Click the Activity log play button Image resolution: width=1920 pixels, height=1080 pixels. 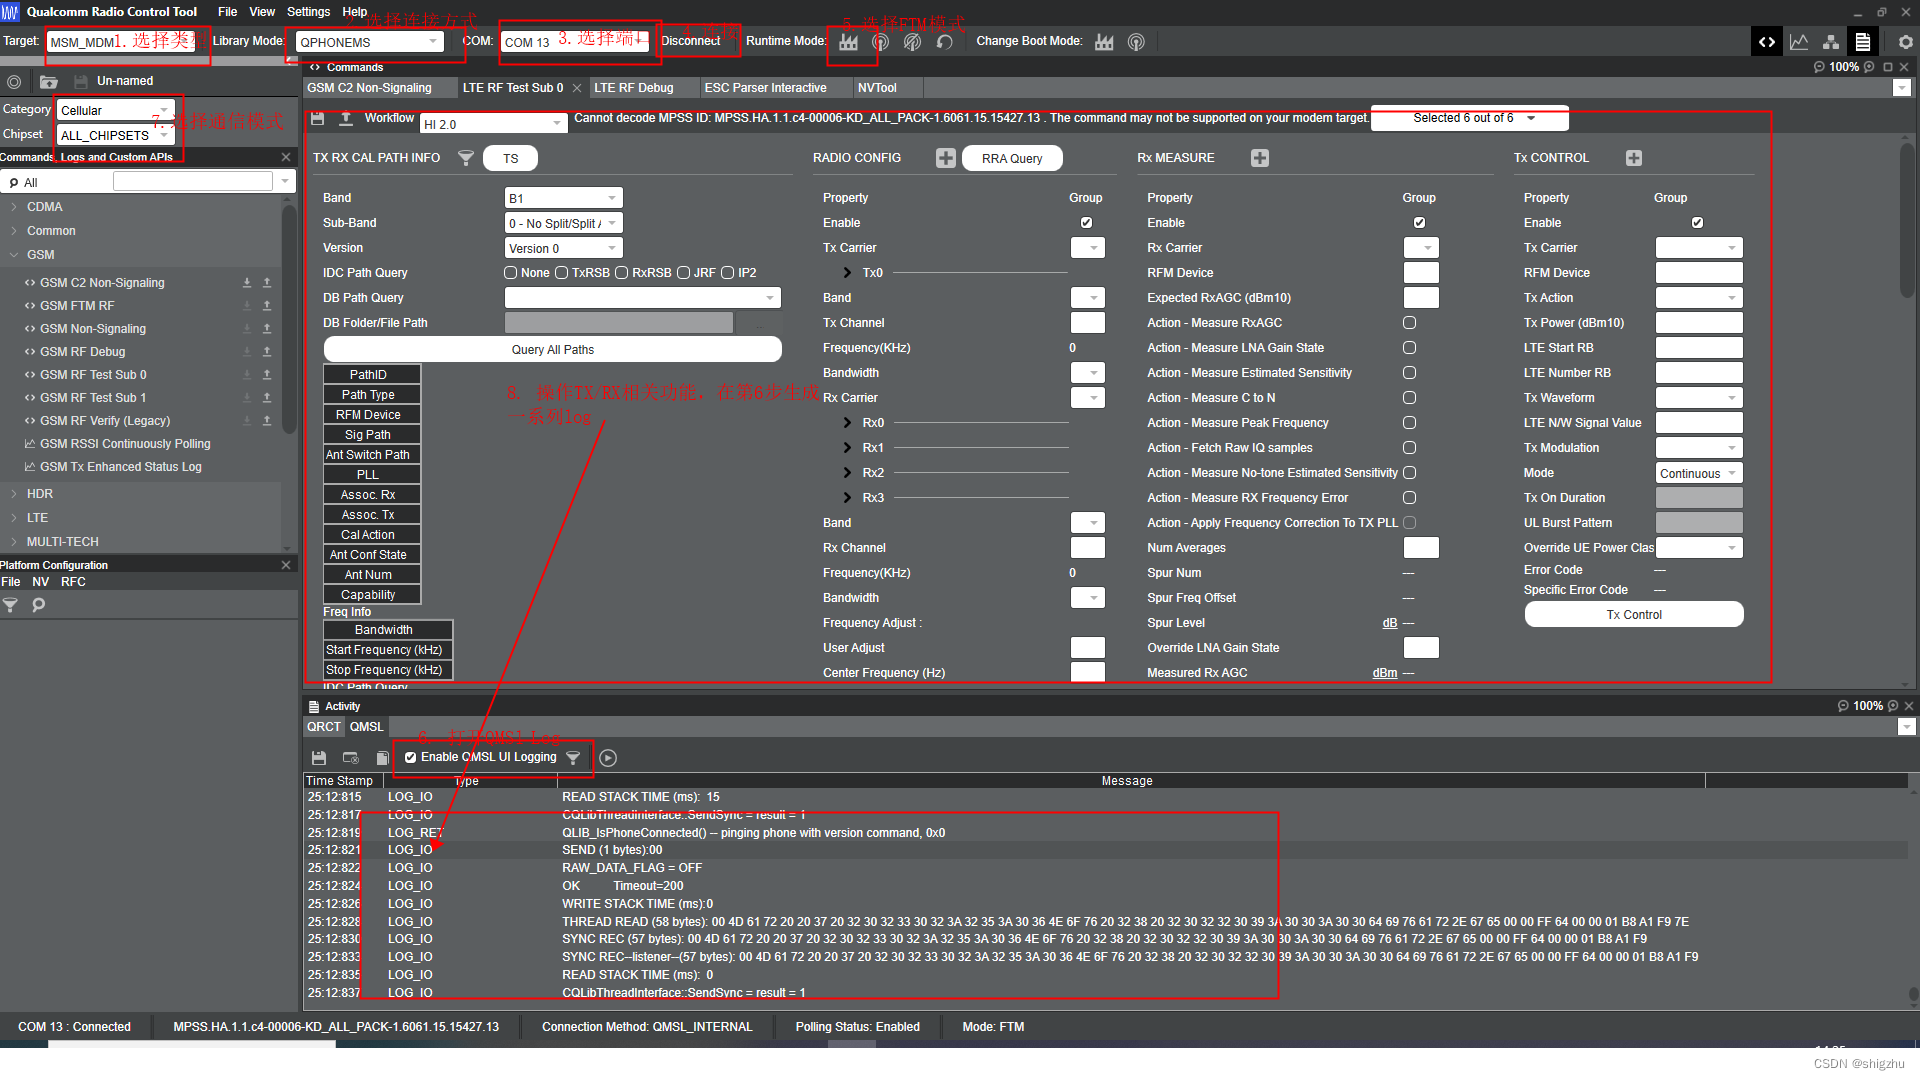click(608, 758)
